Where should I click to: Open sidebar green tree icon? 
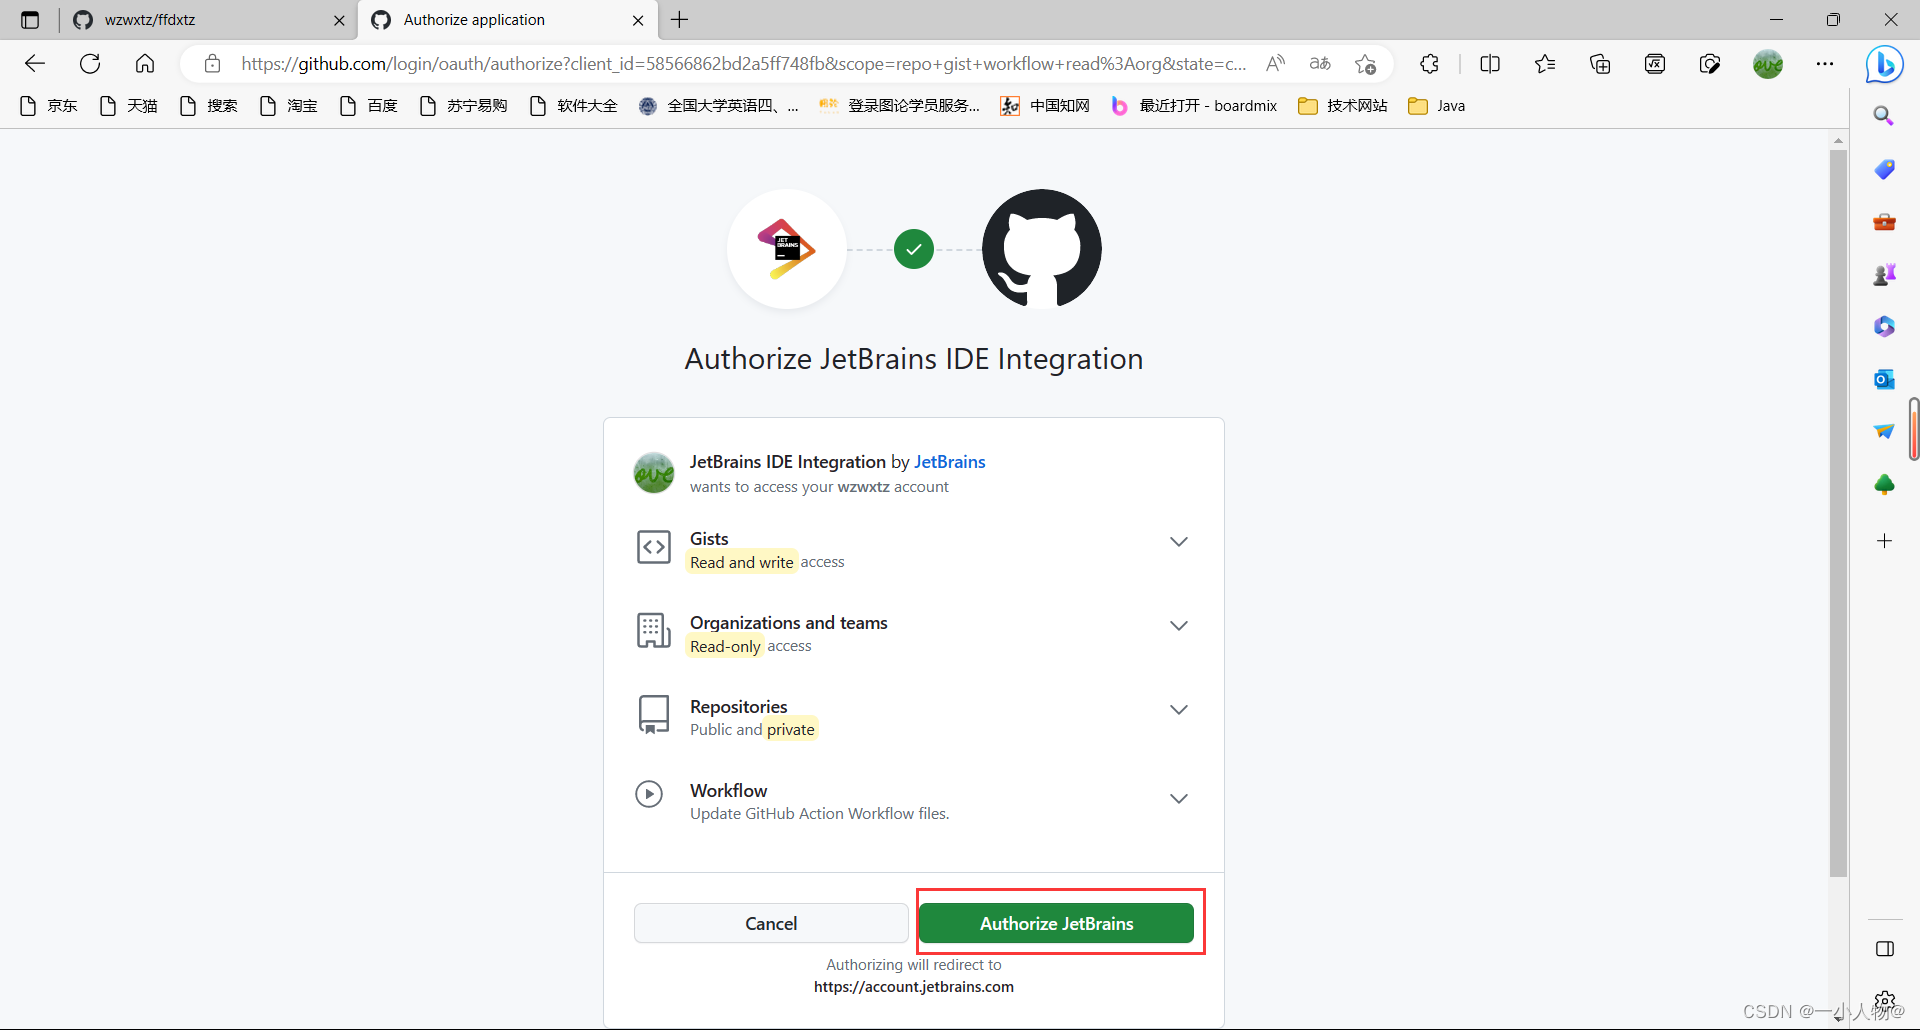pyautogui.click(x=1884, y=485)
